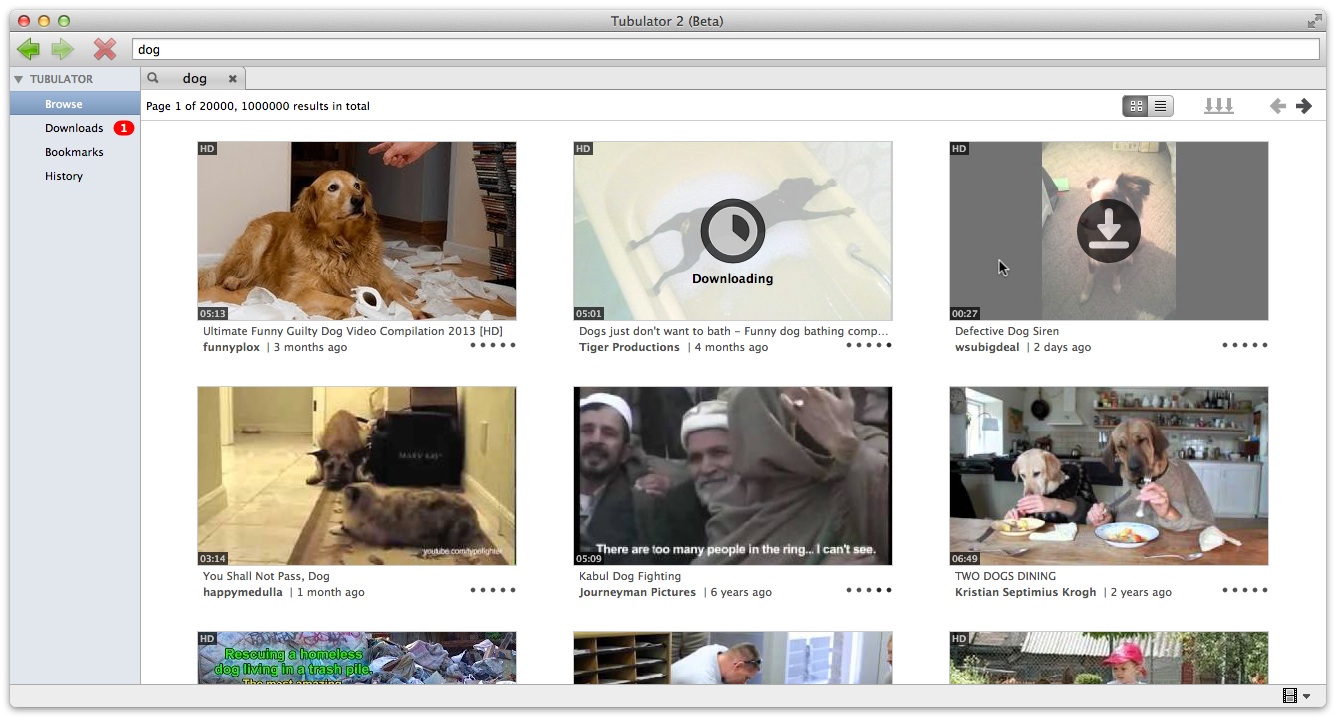
Task: Click '3 months ago' under funnyplox video
Action: tap(311, 347)
